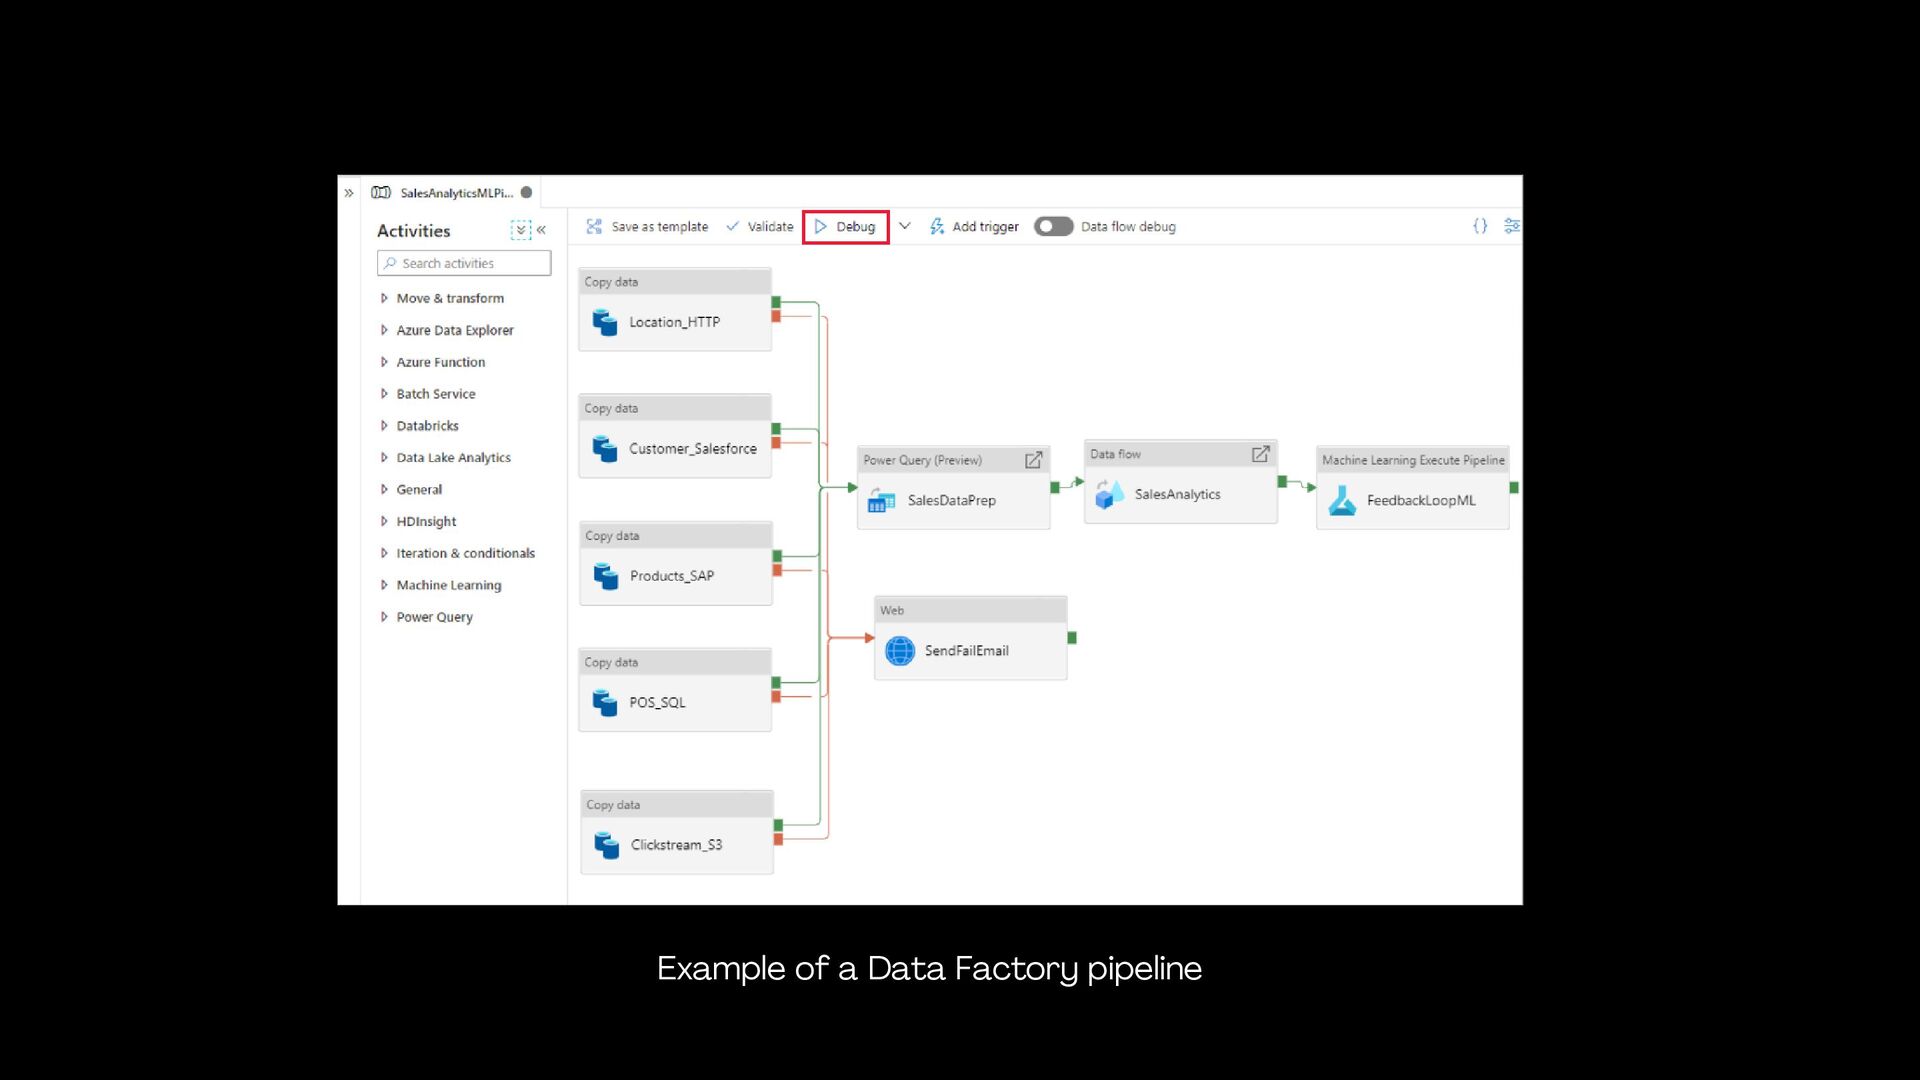Image resolution: width=1920 pixels, height=1080 pixels.
Task: Toggle Data flow debug switch
Action: pos(1053,227)
